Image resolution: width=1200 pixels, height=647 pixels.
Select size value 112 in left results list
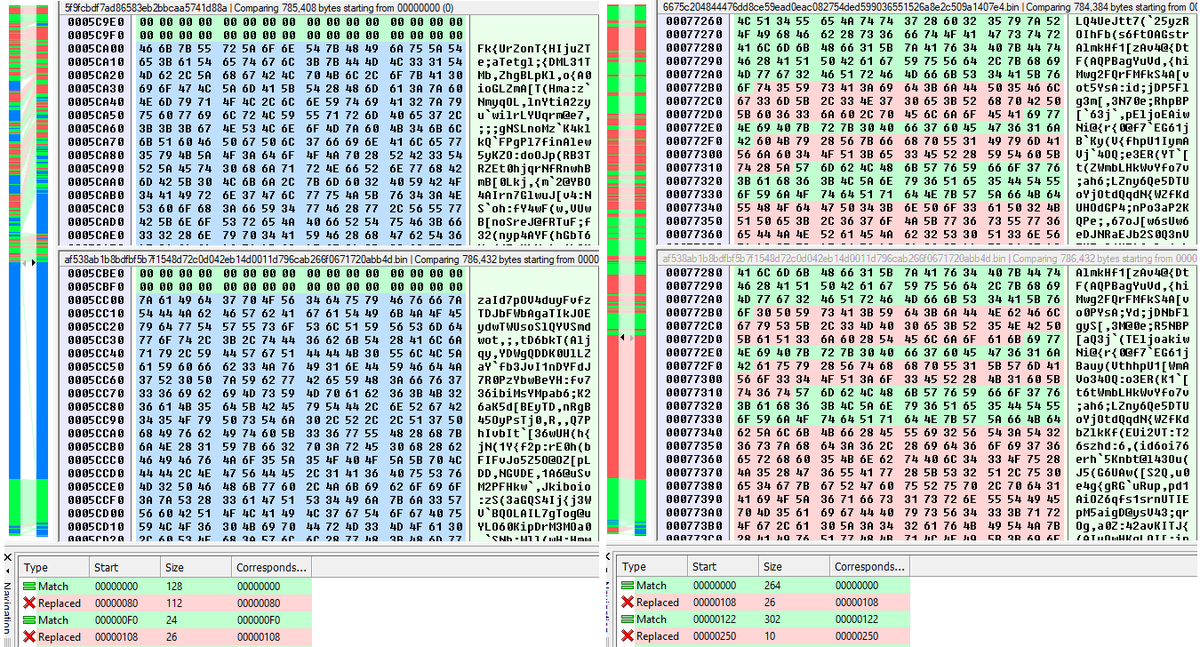(174, 602)
